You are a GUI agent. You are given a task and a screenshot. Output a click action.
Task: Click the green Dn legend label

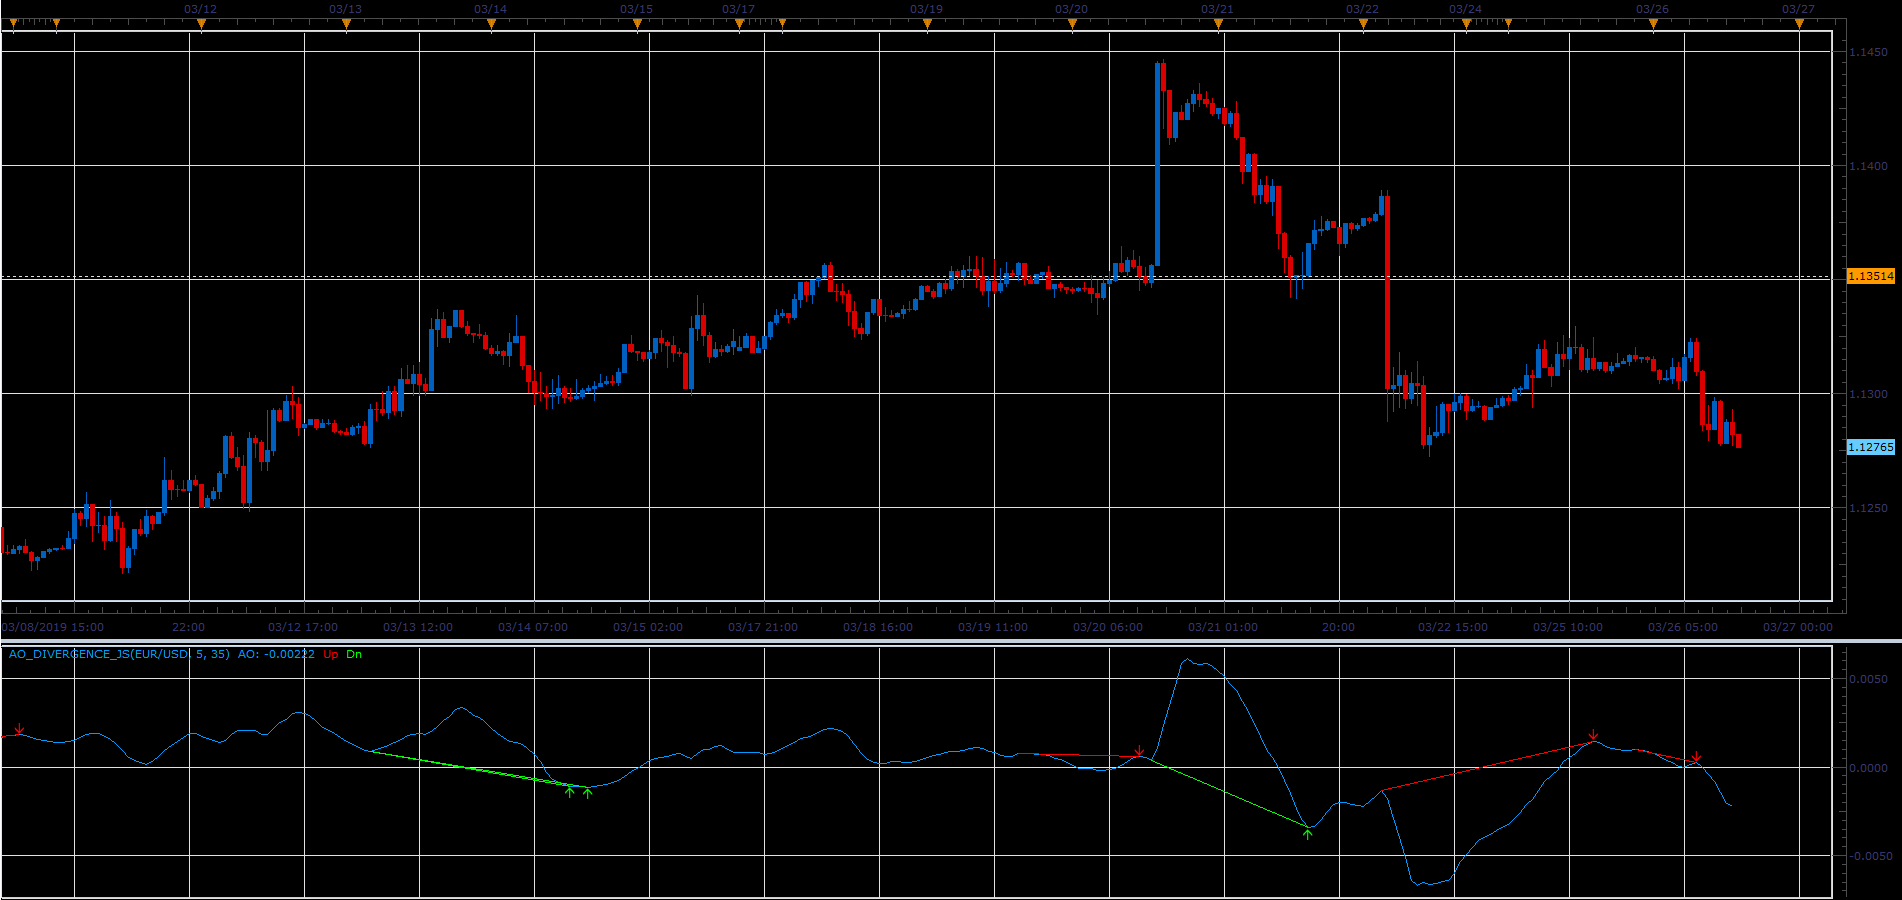[x=354, y=654]
